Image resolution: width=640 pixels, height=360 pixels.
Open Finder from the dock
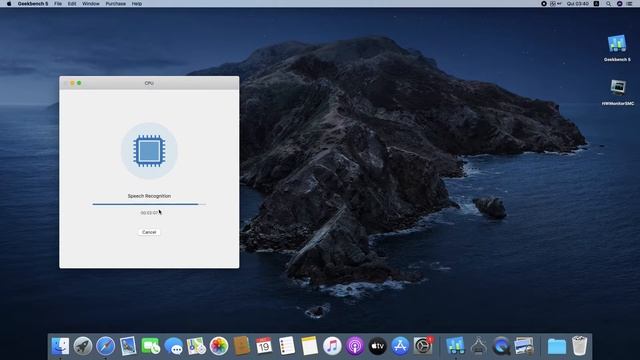click(60, 346)
